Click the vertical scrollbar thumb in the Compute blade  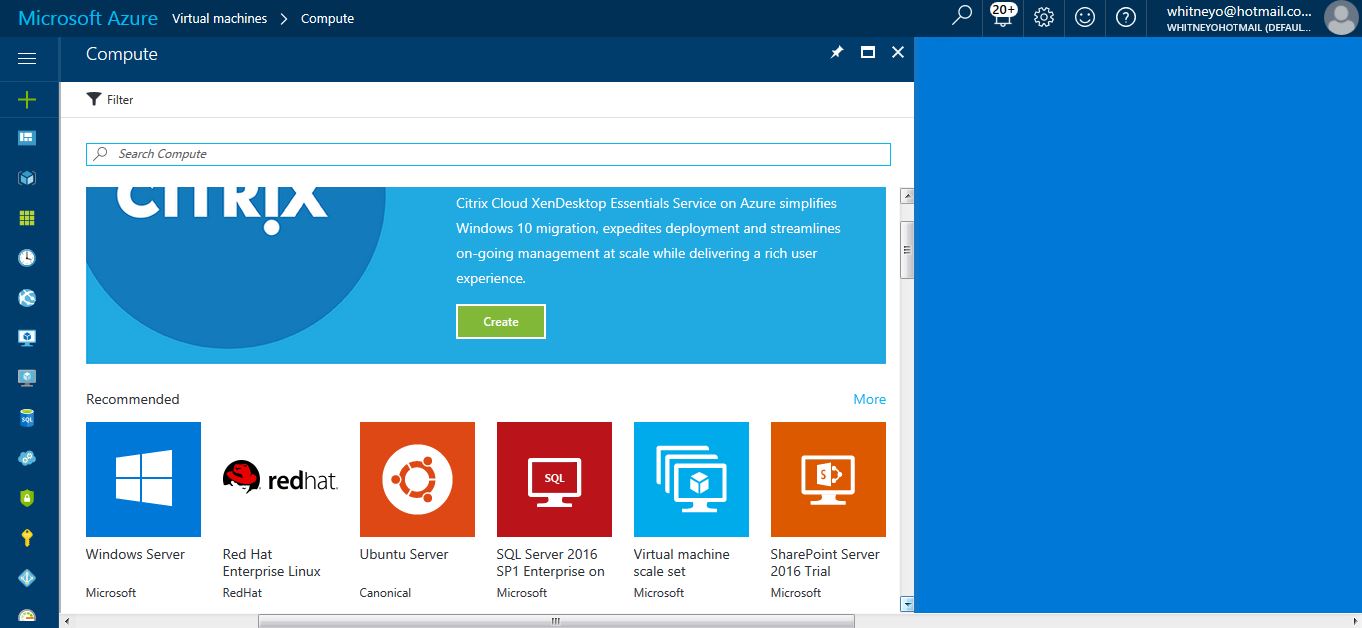(x=907, y=249)
